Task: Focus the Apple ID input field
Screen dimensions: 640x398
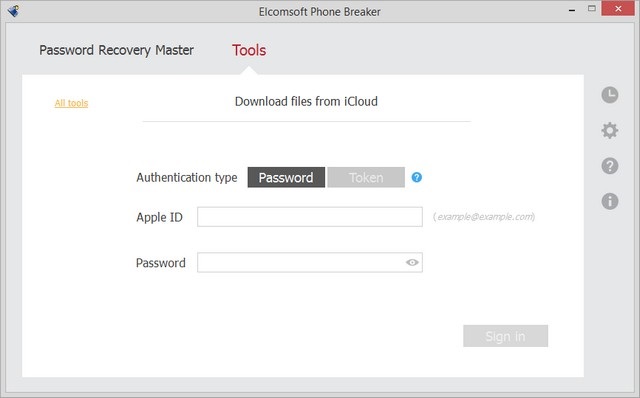Action: [310, 217]
